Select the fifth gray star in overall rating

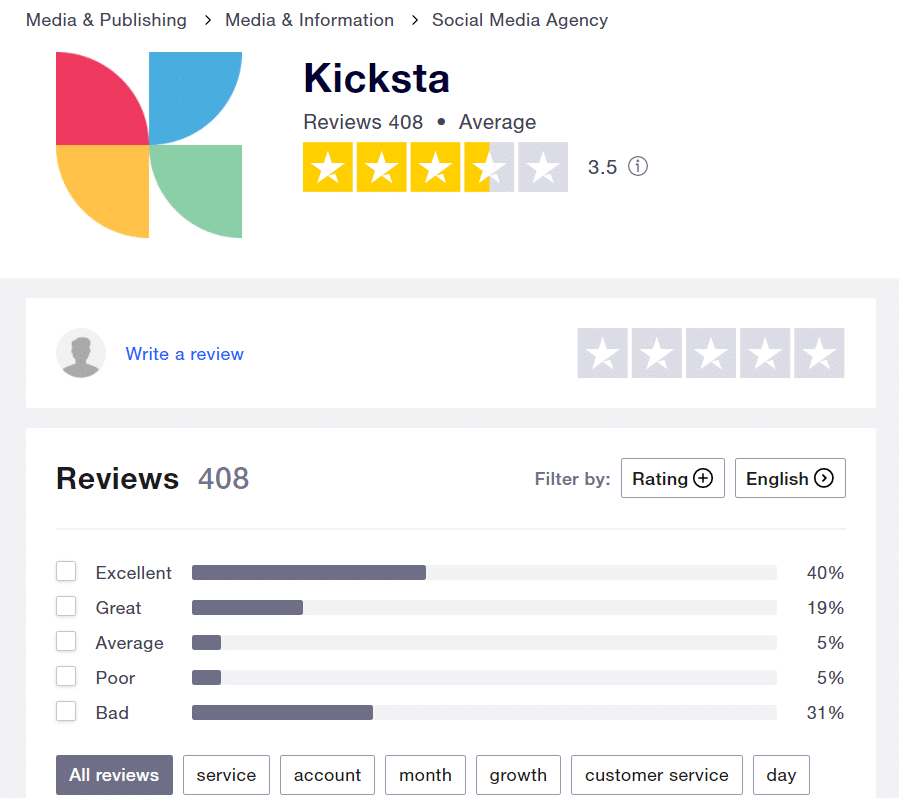click(x=543, y=167)
